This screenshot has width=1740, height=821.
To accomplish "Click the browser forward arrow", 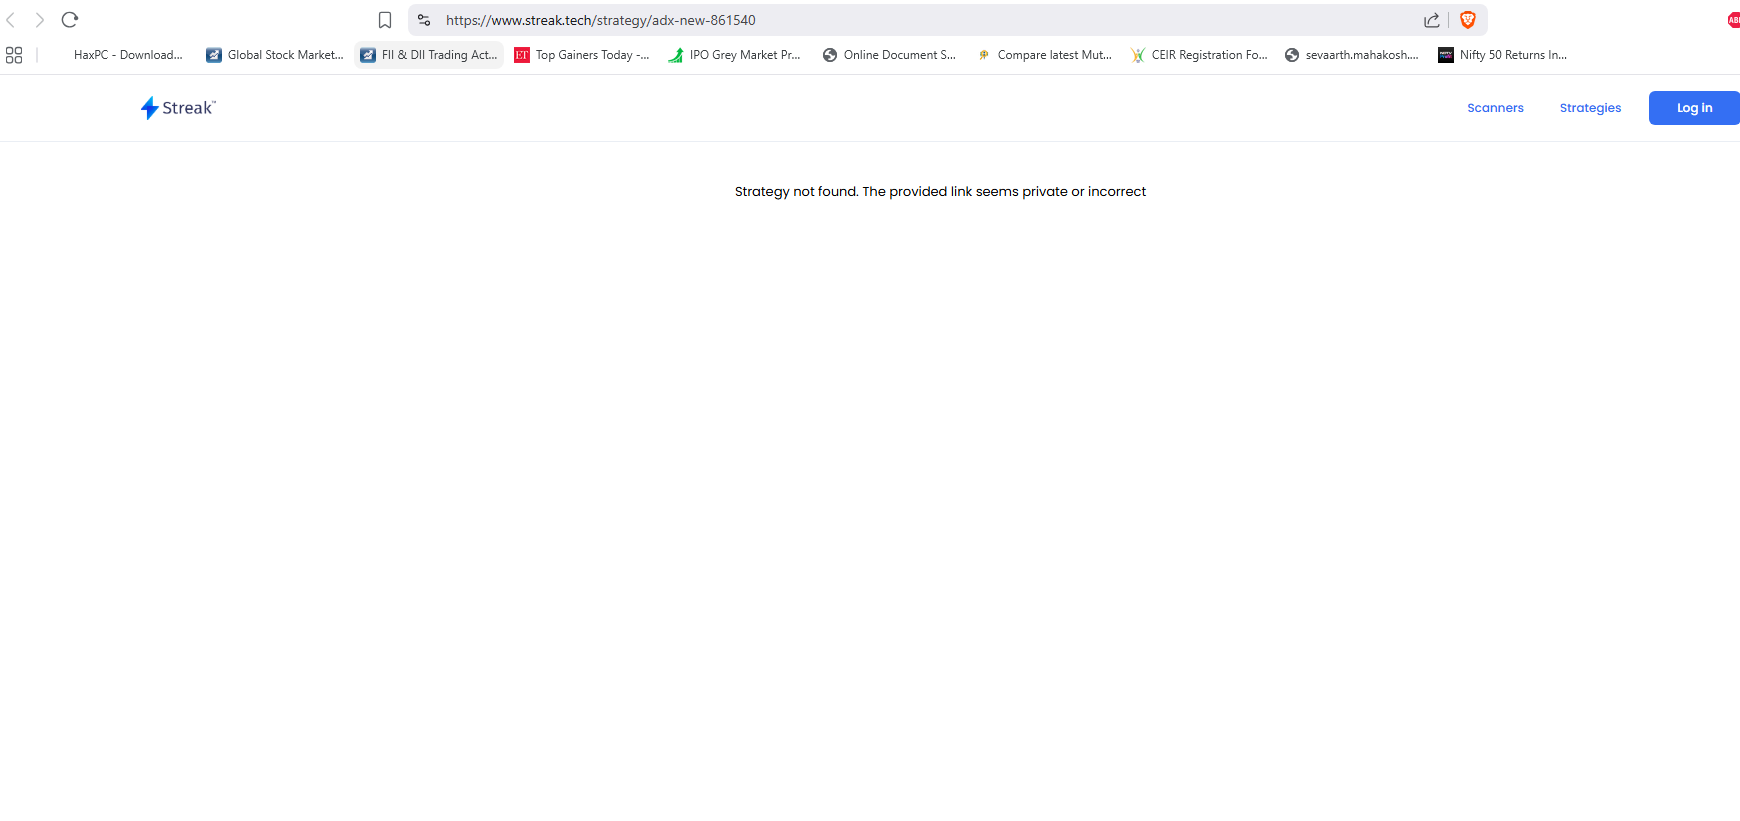I will pos(40,20).
